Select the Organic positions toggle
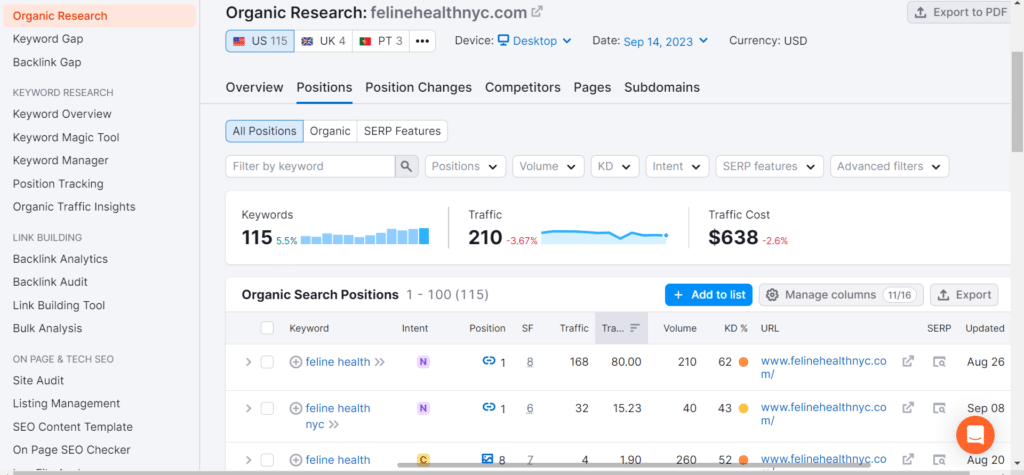1024x475 pixels. point(330,131)
